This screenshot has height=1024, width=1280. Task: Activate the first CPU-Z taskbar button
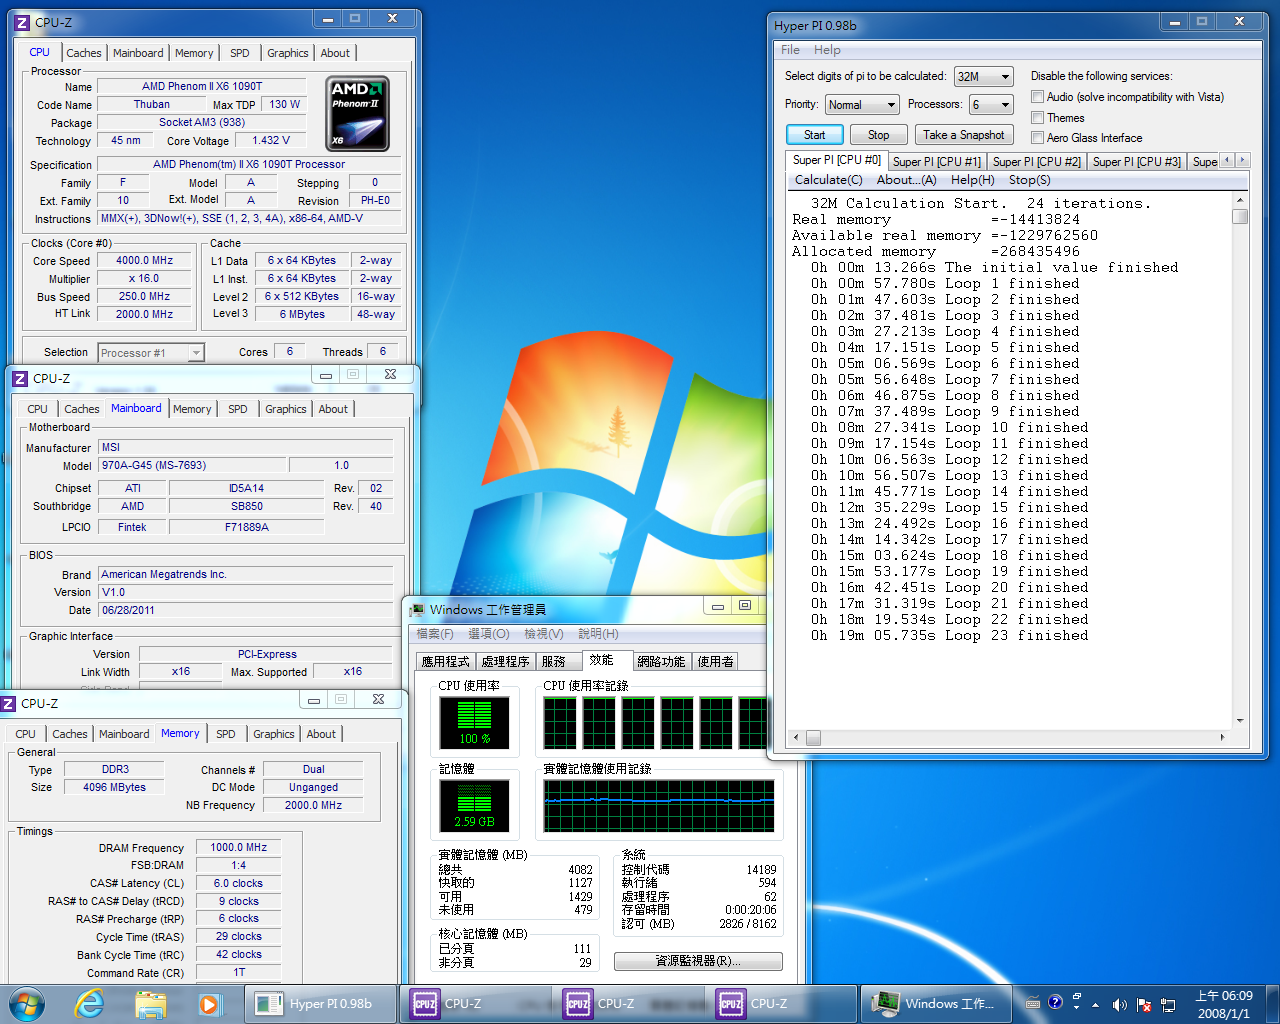476,1004
